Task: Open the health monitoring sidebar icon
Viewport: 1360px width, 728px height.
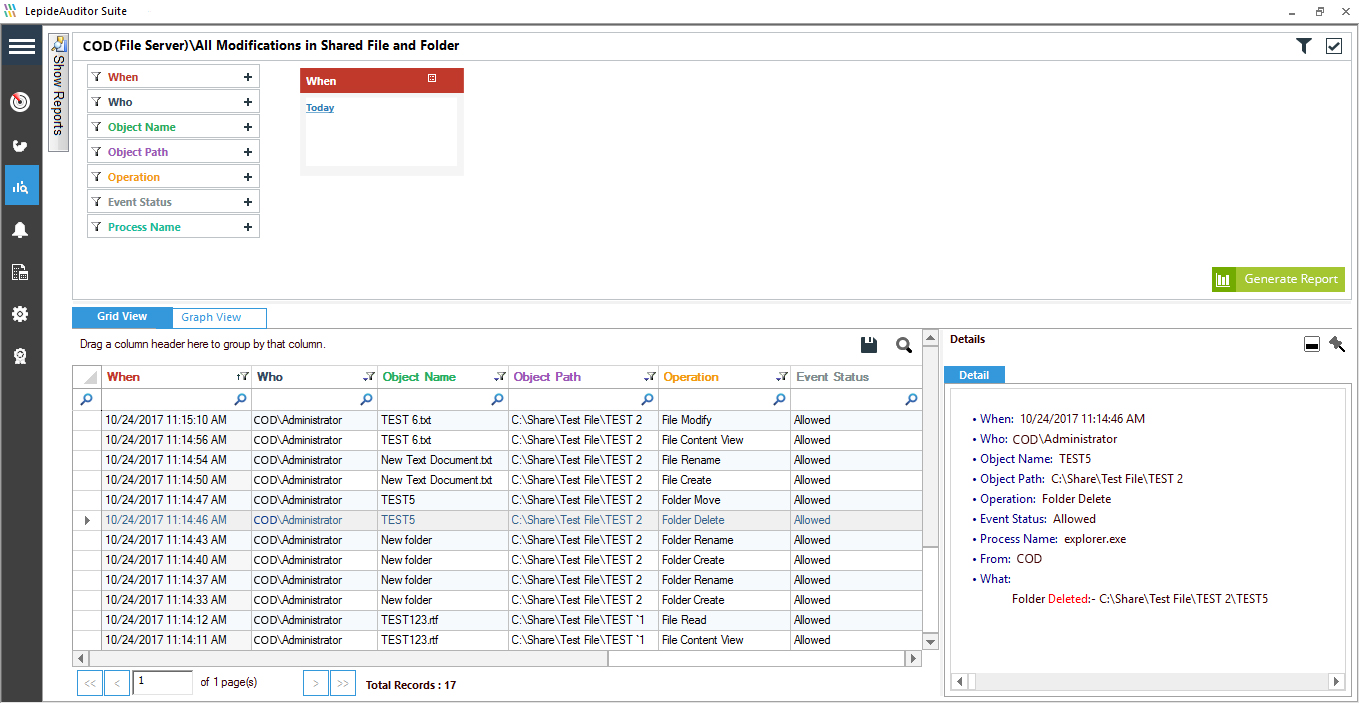Action: 20,145
